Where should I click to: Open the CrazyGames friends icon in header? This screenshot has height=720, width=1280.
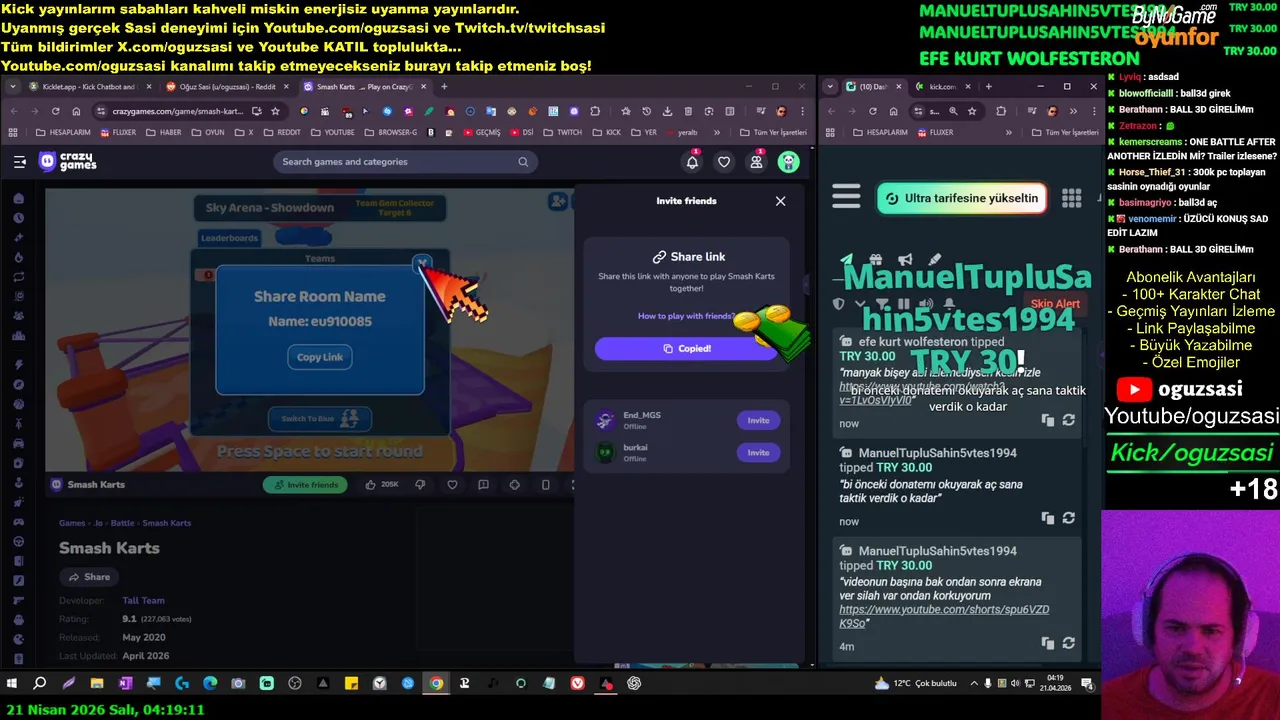pyautogui.click(x=756, y=162)
